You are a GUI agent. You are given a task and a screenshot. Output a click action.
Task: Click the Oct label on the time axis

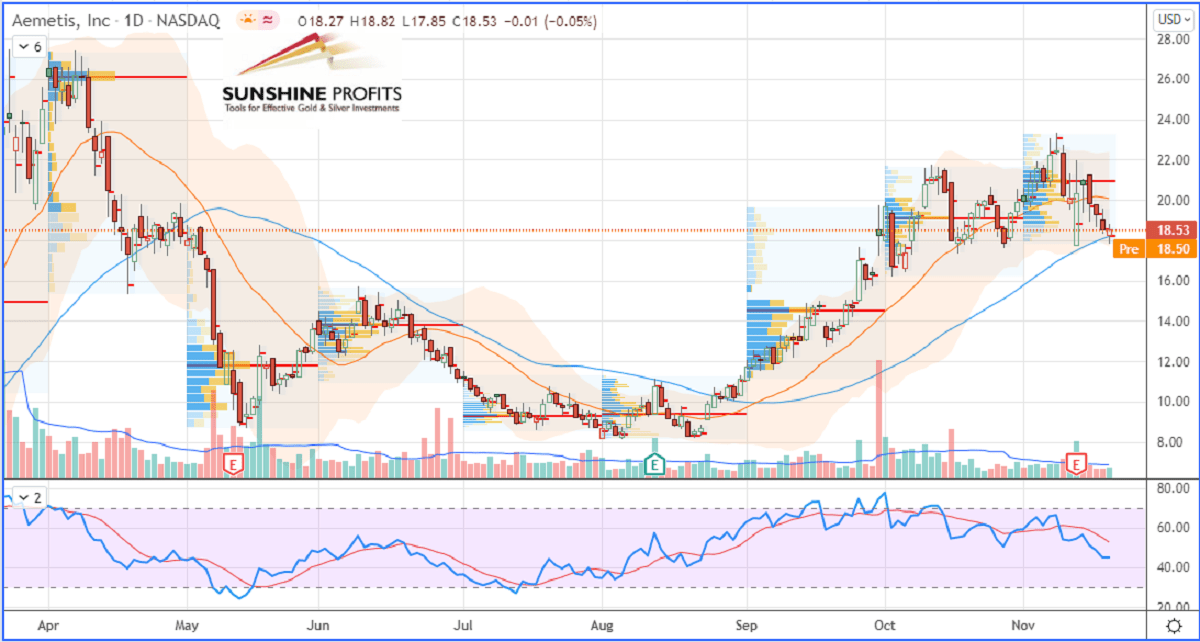(x=885, y=627)
